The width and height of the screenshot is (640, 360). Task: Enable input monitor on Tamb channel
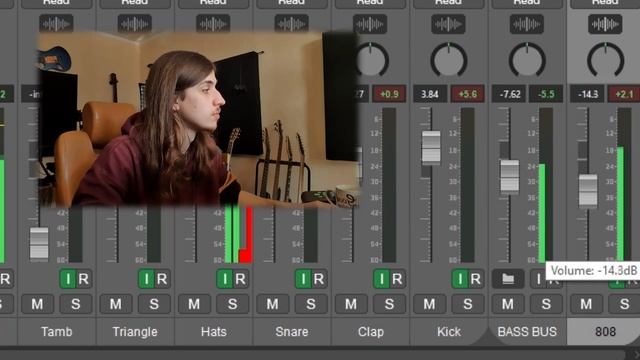tap(68, 279)
